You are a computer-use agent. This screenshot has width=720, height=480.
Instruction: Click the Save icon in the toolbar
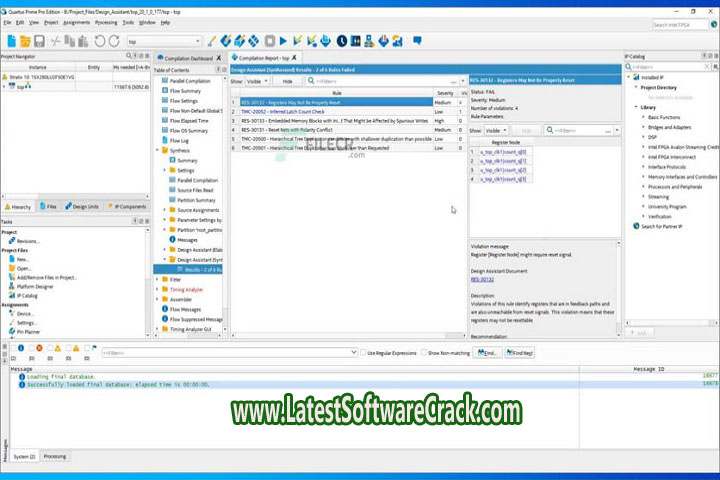39,41
